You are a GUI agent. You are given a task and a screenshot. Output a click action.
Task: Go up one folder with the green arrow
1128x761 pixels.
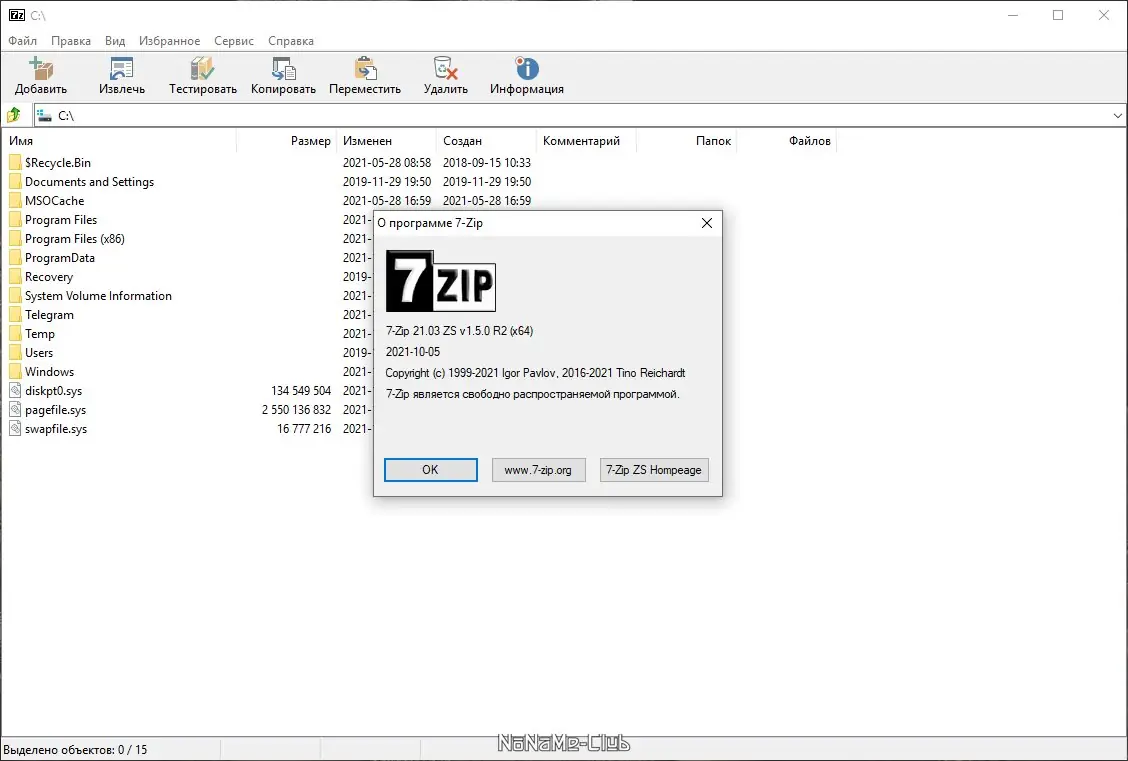point(14,115)
